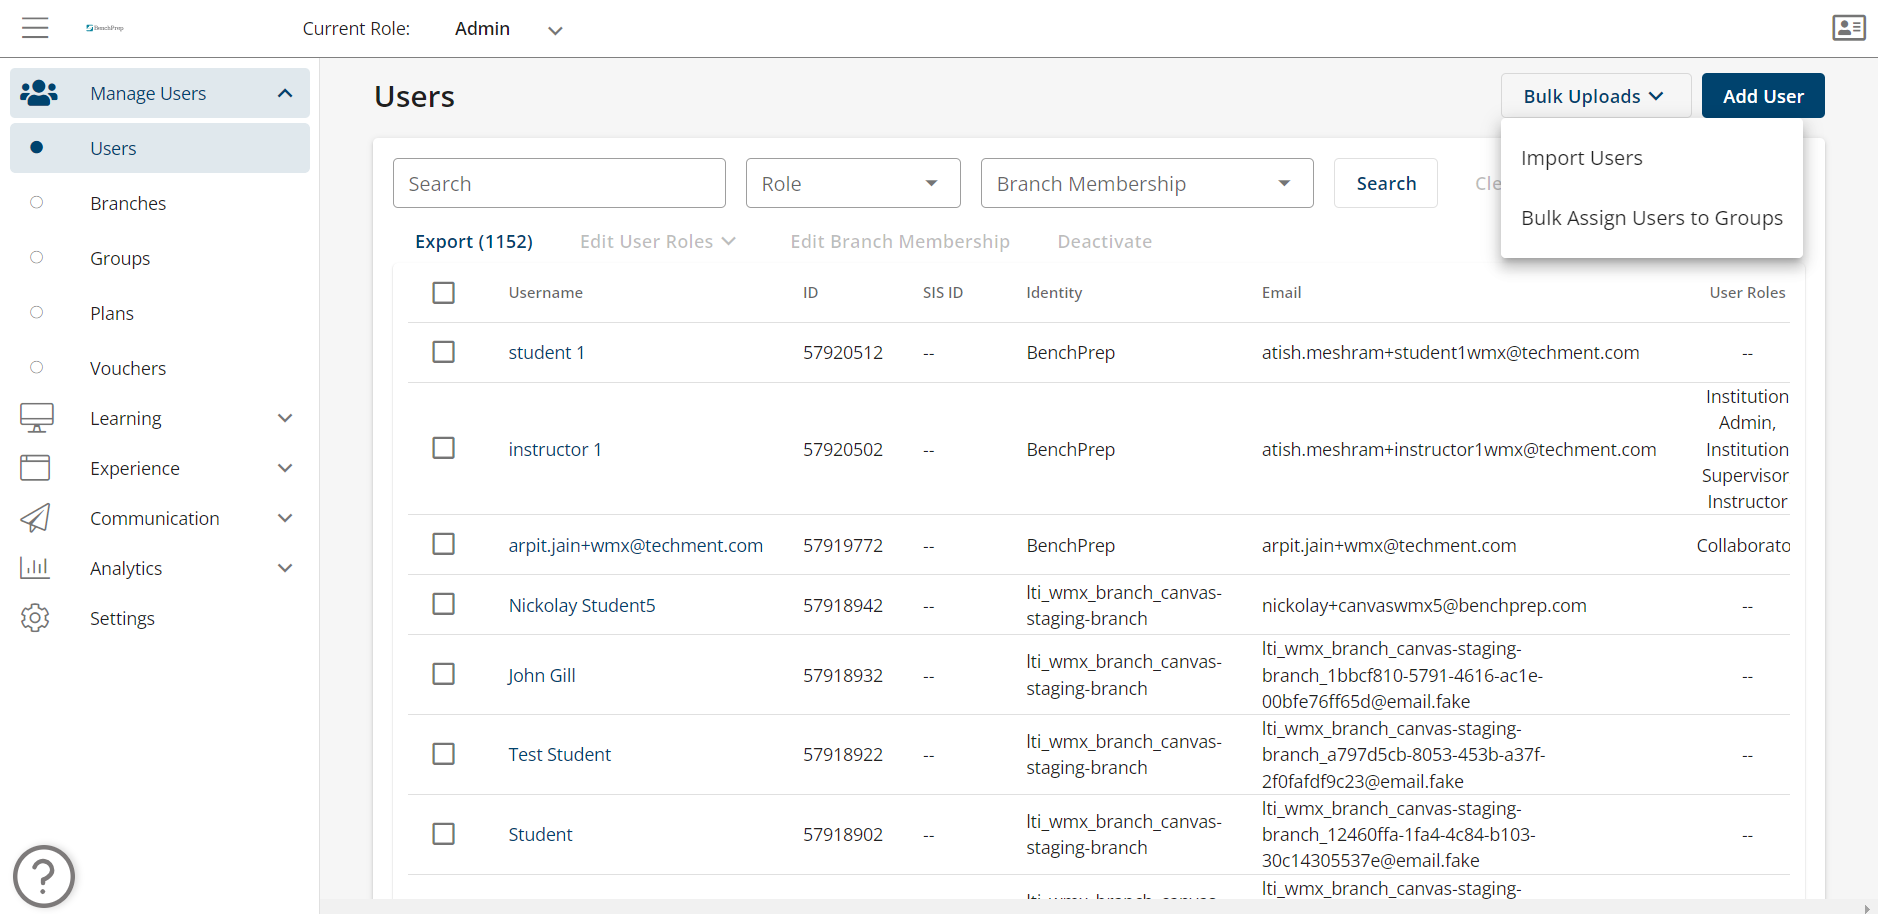Click the Settings gear icon
This screenshot has width=1878, height=914.
[35, 618]
